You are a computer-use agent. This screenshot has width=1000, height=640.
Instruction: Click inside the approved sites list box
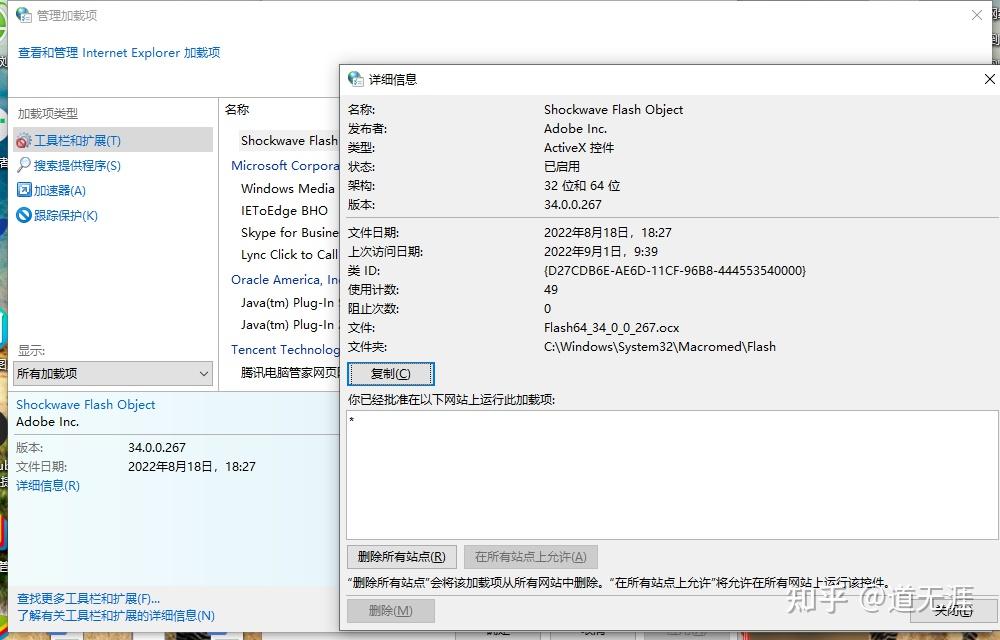pyautogui.click(x=672, y=475)
